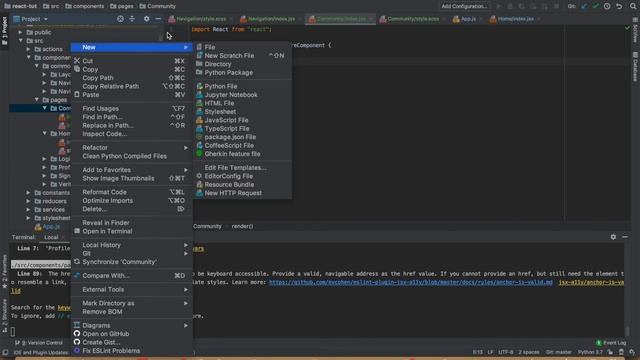Click the JavaScript File icon
Screen dimensions: 640x360
(x=199, y=120)
